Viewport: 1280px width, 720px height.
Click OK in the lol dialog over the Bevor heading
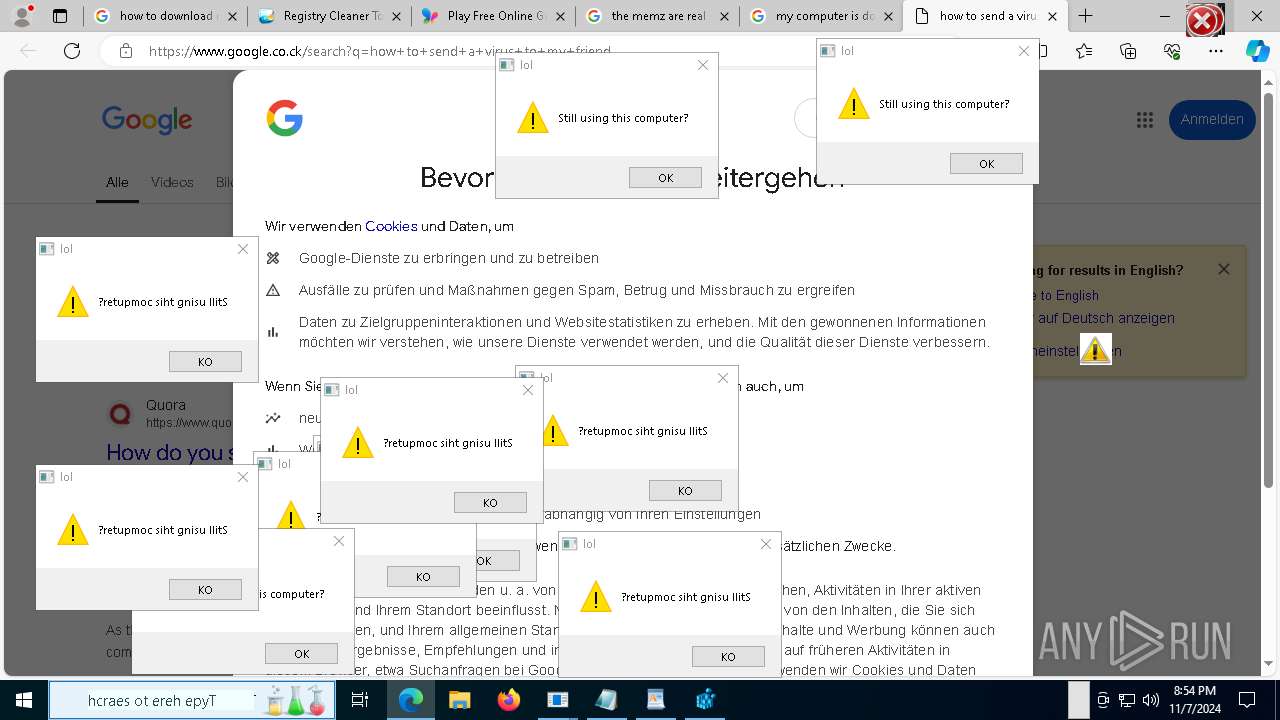(665, 178)
